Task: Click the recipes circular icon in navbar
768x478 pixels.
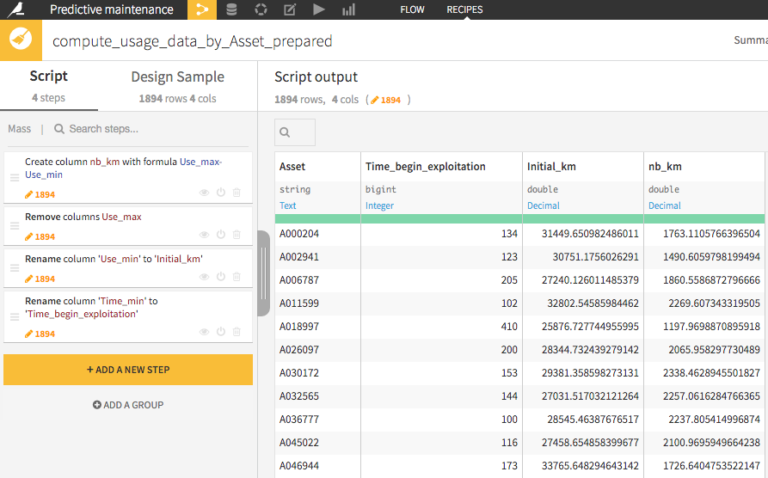Action: click(261, 10)
